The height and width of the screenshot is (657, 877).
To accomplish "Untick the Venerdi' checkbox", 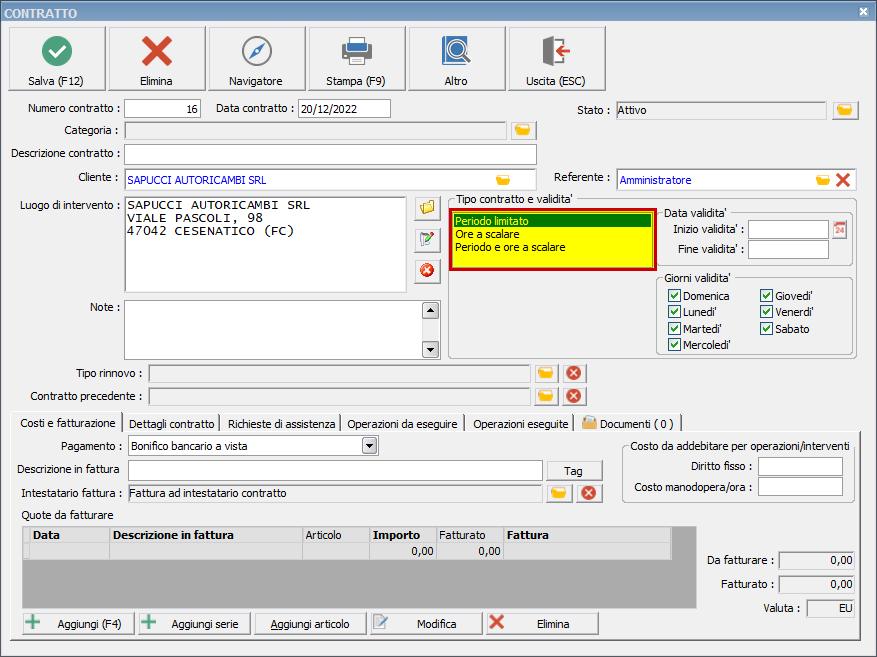I will pos(766,312).
